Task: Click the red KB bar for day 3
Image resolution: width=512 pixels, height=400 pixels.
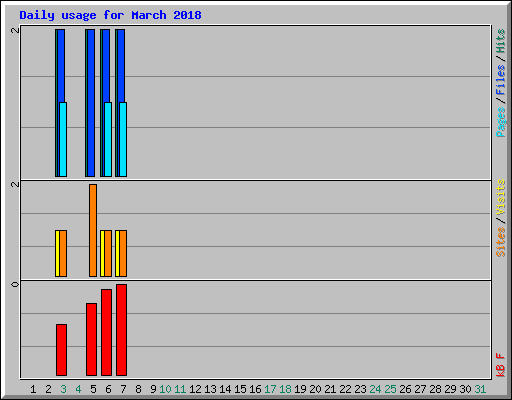Action: (61, 350)
